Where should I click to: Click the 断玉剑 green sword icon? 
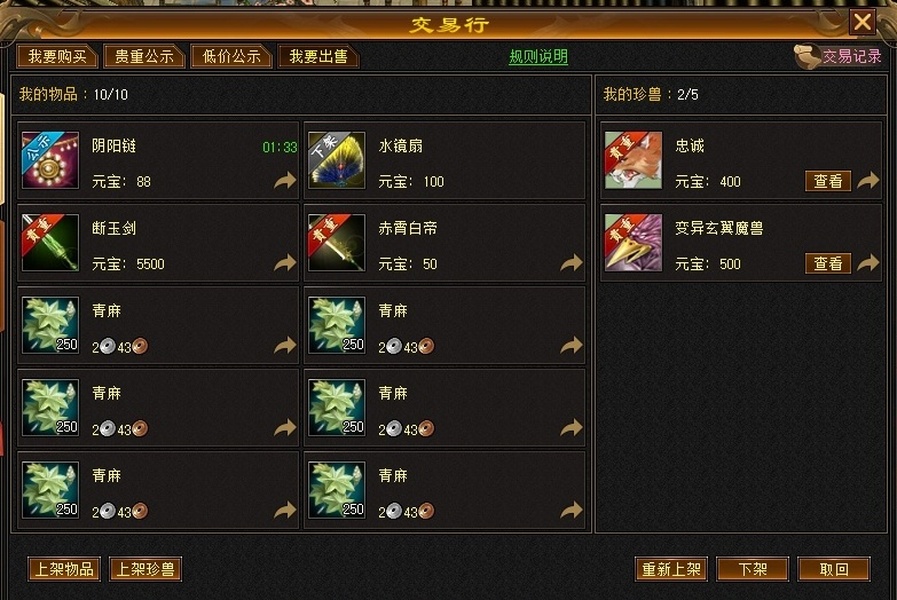(50, 243)
